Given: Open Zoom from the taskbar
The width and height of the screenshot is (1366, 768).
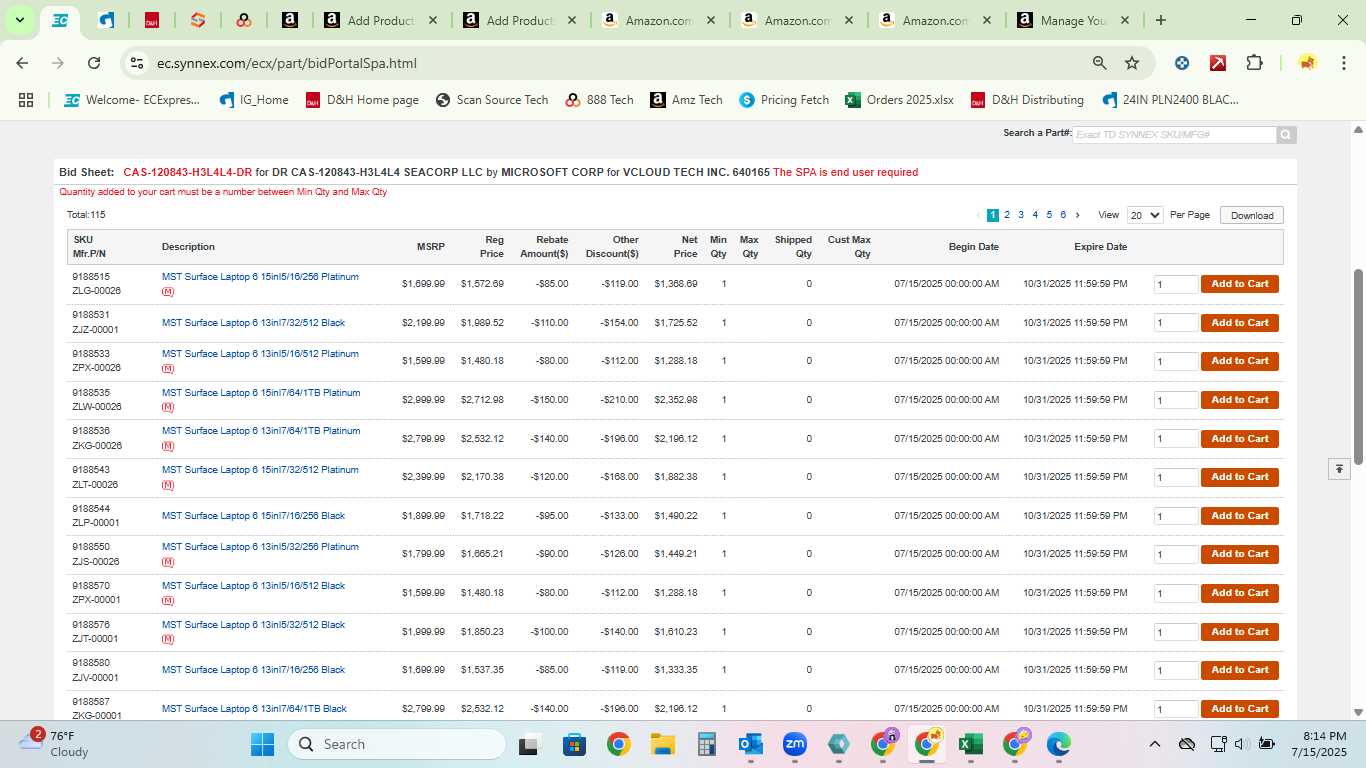Looking at the screenshot, I should [x=795, y=744].
